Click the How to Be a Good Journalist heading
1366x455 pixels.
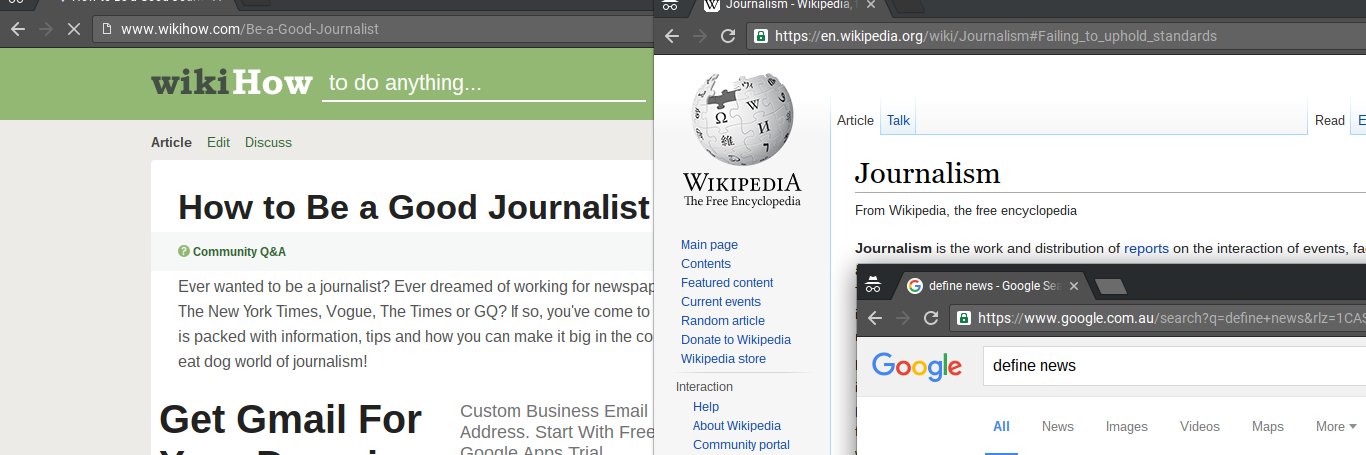pyautogui.click(x=414, y=207)
